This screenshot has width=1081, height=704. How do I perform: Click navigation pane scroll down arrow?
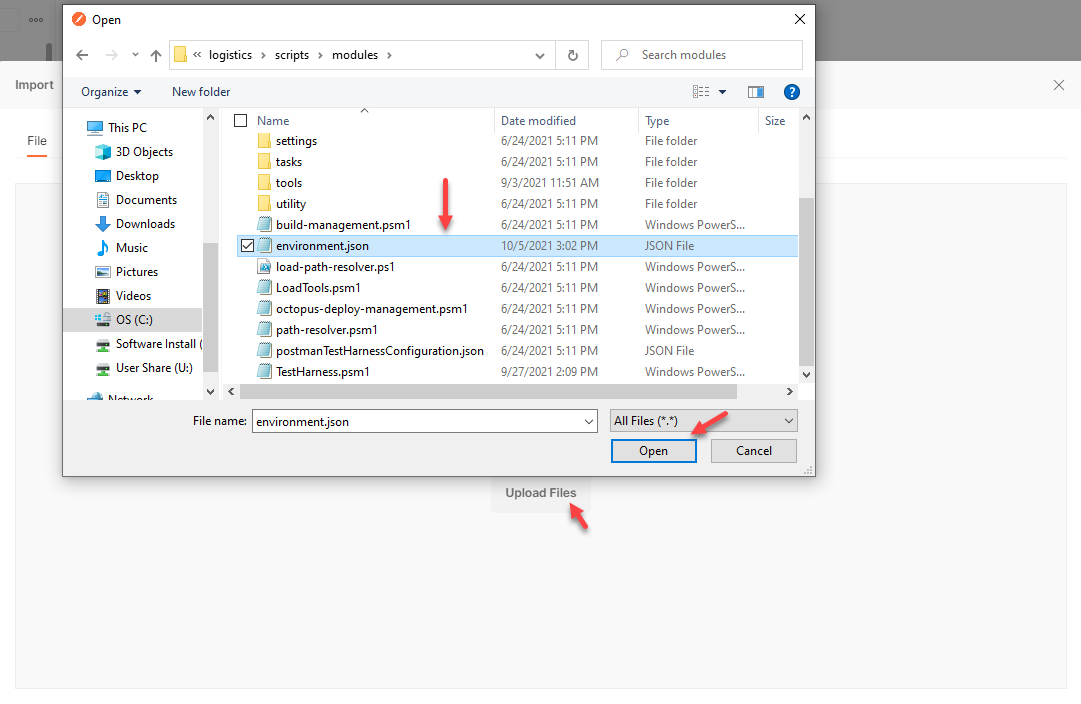point(210,392)
